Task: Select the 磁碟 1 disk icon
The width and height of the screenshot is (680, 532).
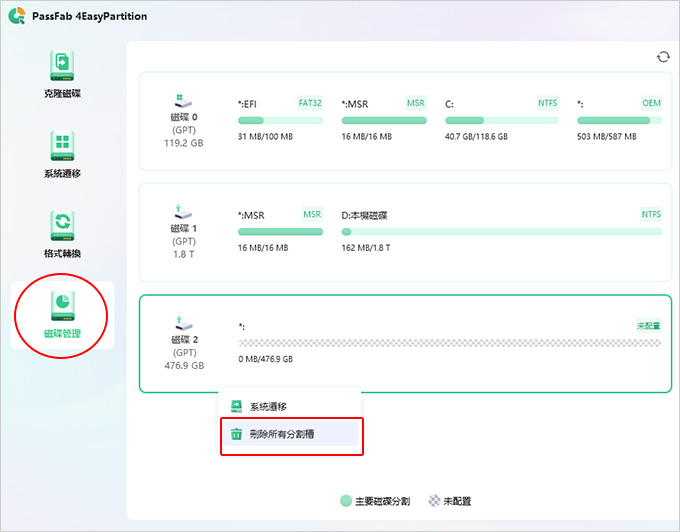Action: 183,212
